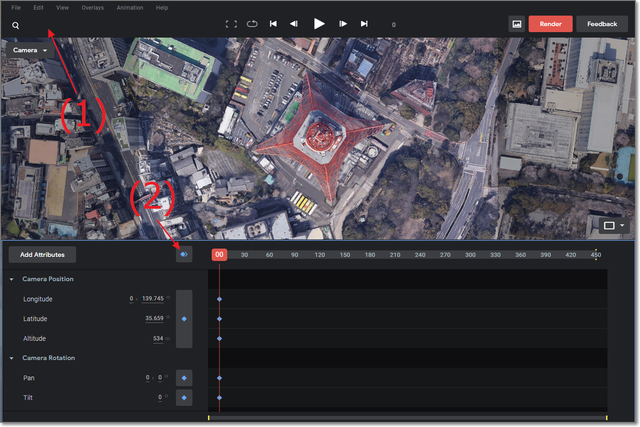The width and height of the screenshot is (640, 427).
Task: Step forward one frame
Action: coord(343,23)
